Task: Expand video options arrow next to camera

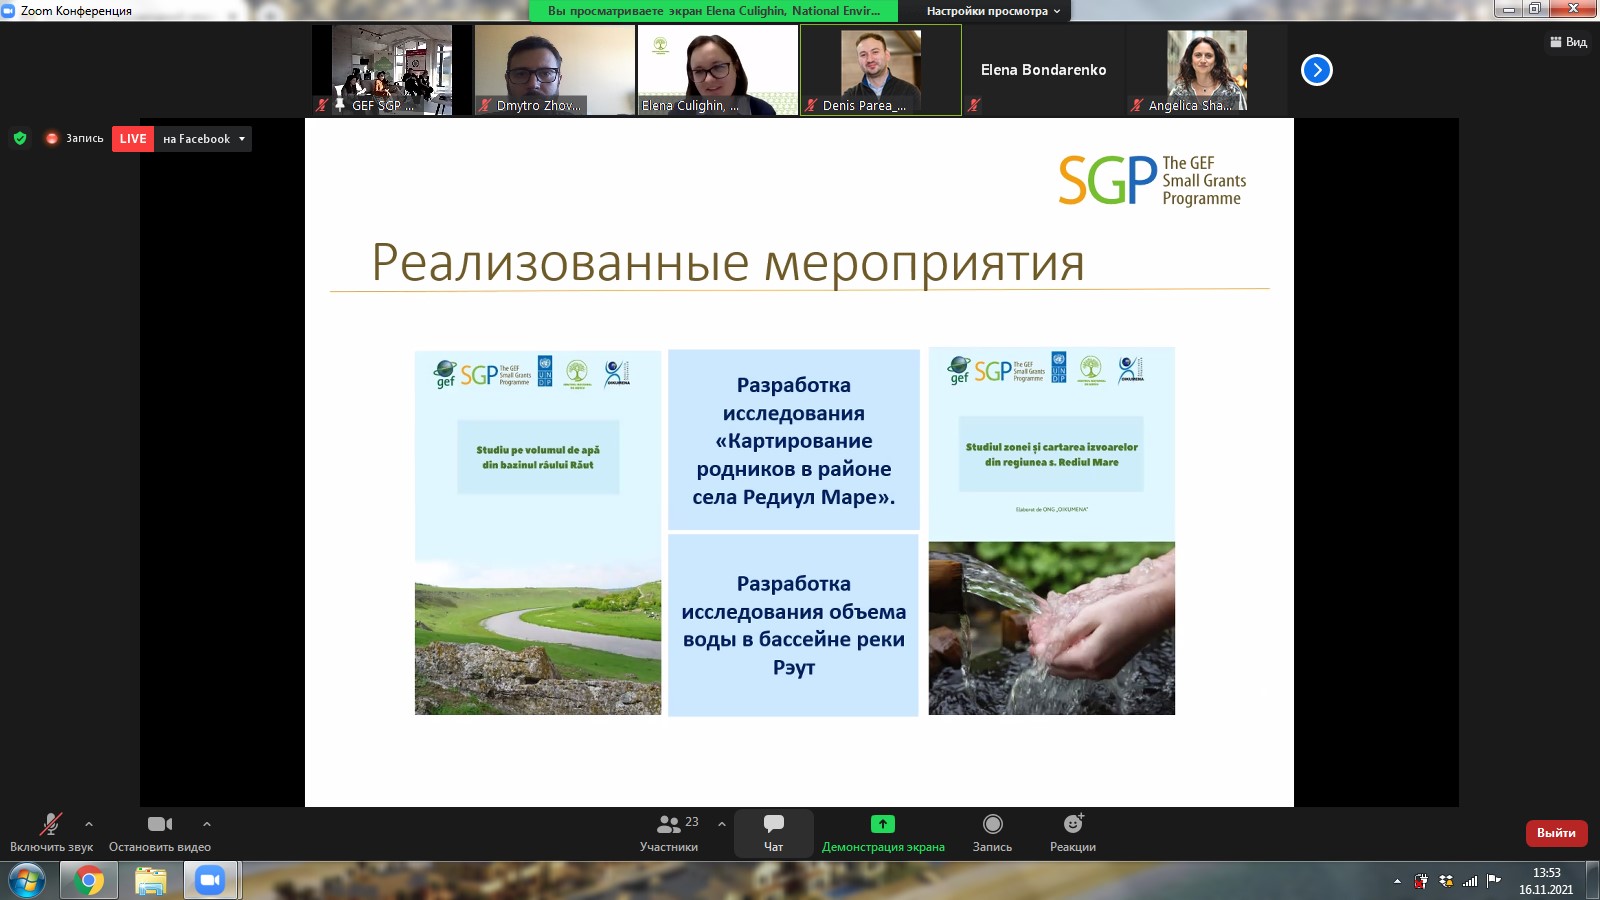Action: click(207, 824)
